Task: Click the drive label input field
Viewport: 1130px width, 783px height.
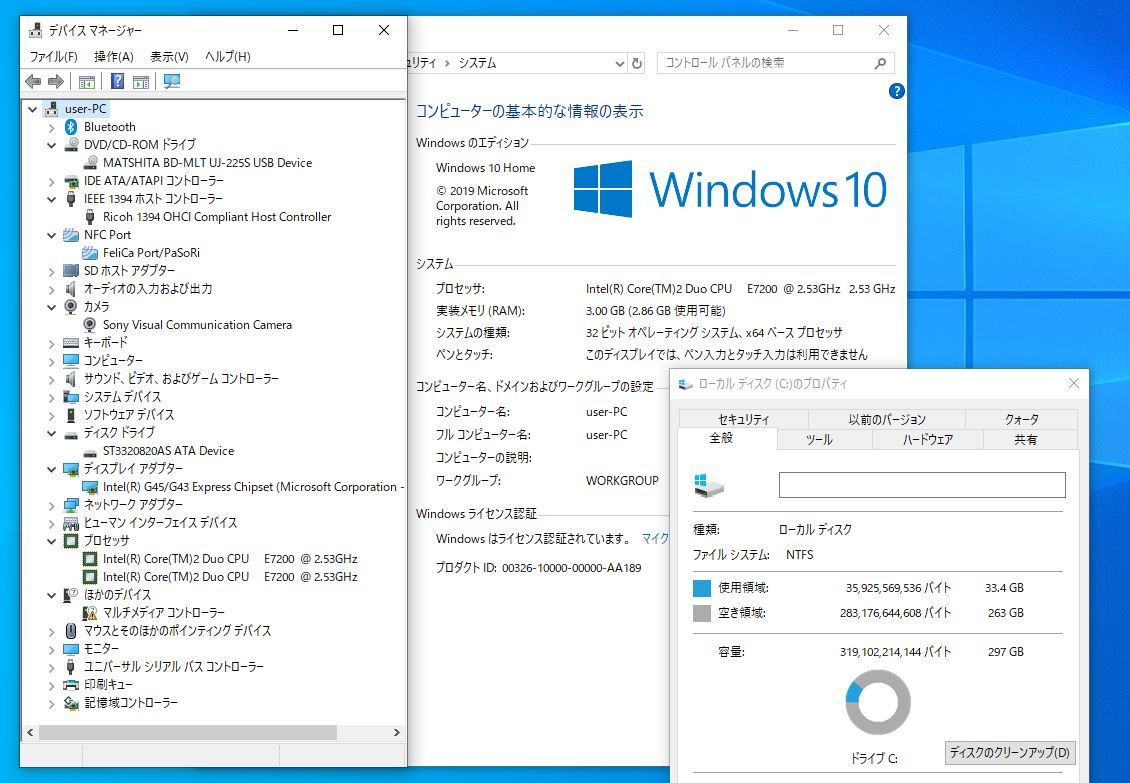Action: [922, 485]
